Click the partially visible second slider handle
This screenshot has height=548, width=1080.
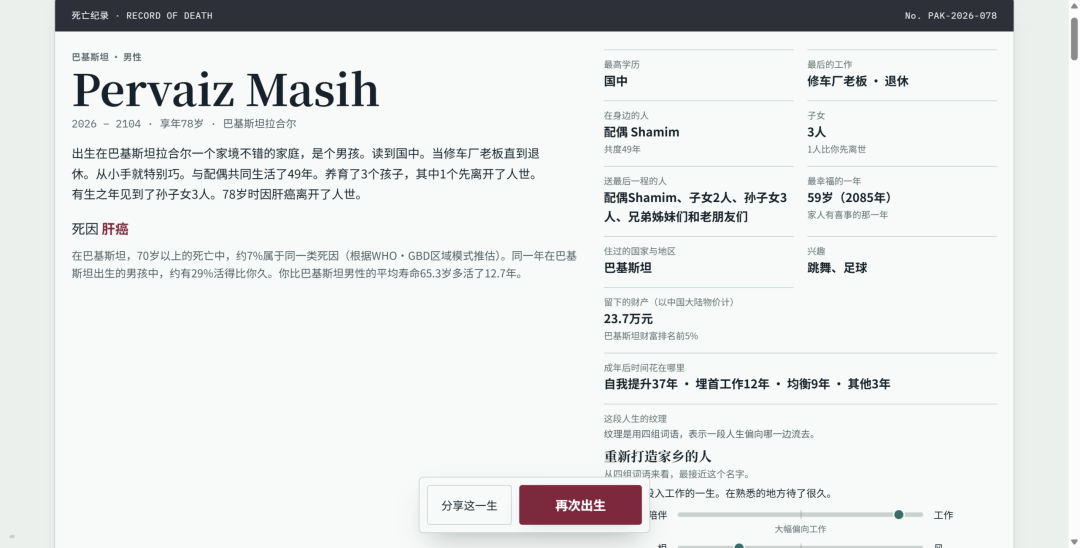[738, 546]
